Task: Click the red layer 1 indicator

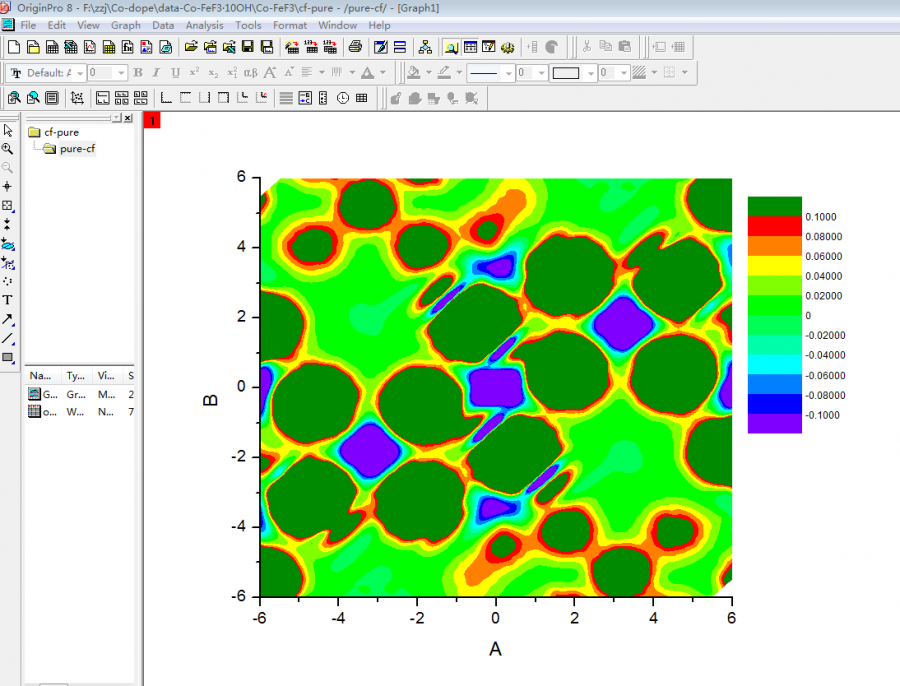Action: (152, 121)
